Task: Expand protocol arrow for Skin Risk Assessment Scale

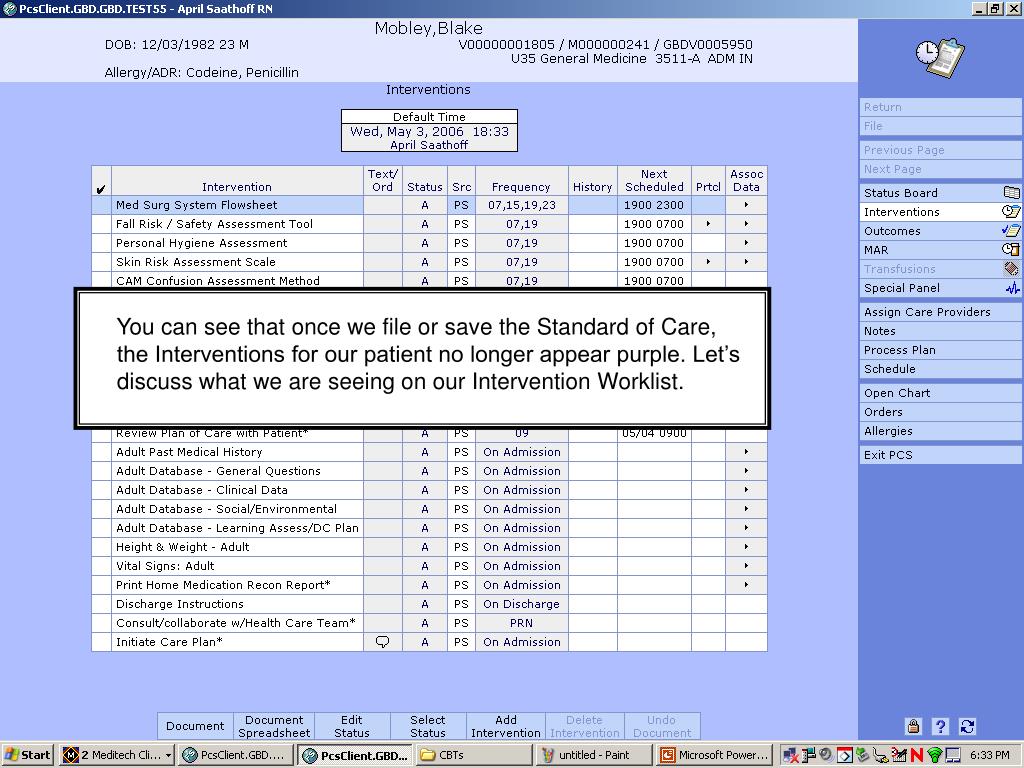Action: (x=708, y=262)
